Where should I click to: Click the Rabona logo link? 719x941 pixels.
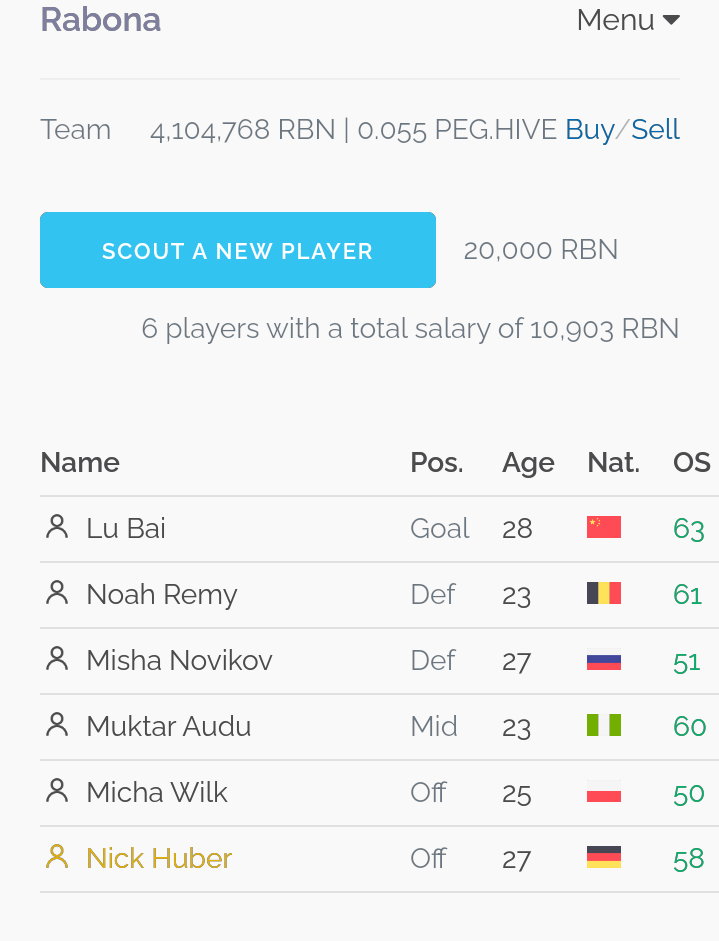point(101,19)
